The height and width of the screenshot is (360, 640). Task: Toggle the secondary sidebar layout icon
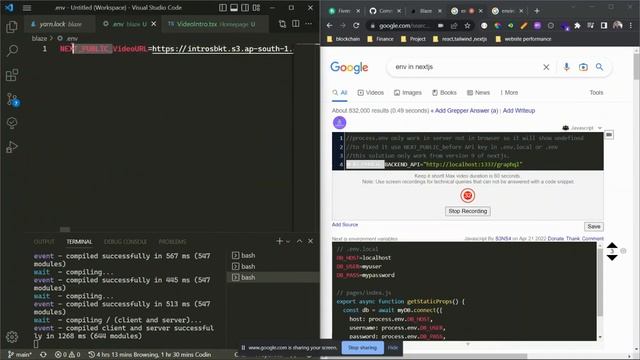pyautogui.click(x=245, y=8)
